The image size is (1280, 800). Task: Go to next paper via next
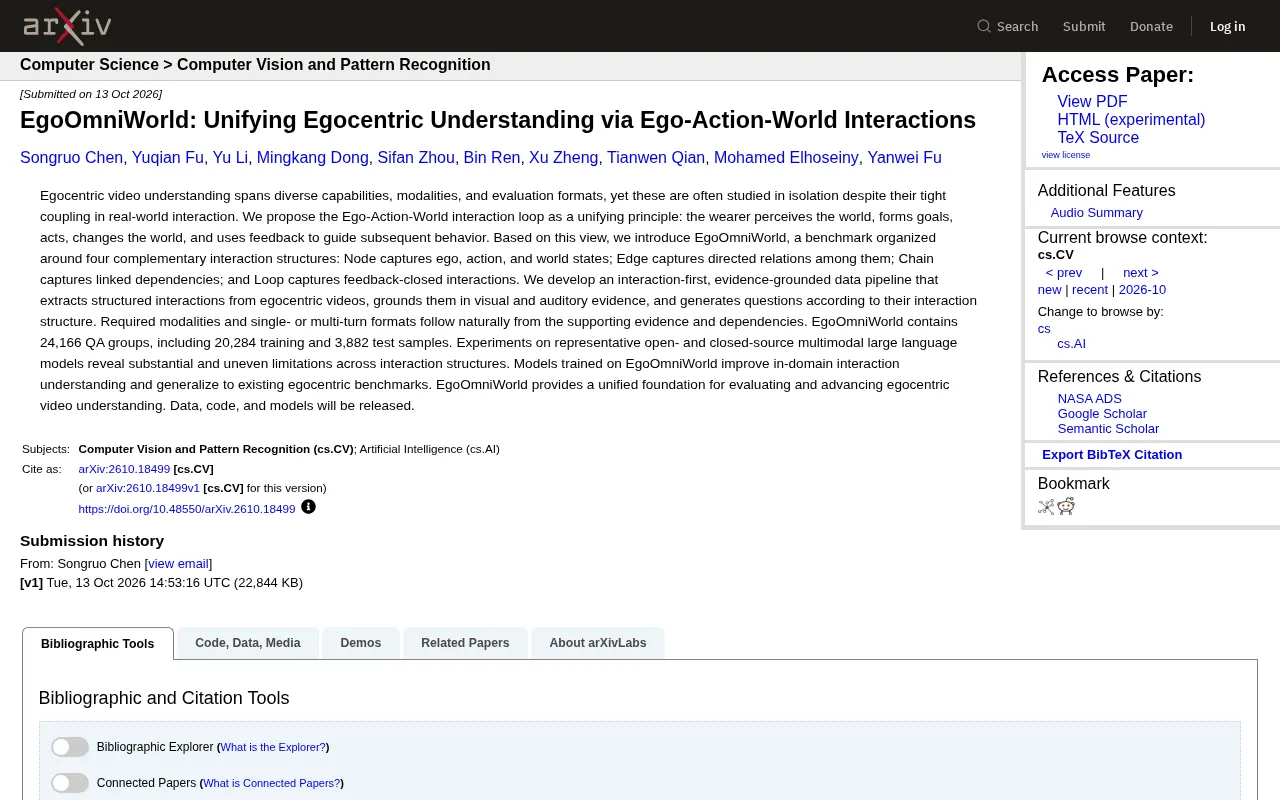[x=1140, y=273]
